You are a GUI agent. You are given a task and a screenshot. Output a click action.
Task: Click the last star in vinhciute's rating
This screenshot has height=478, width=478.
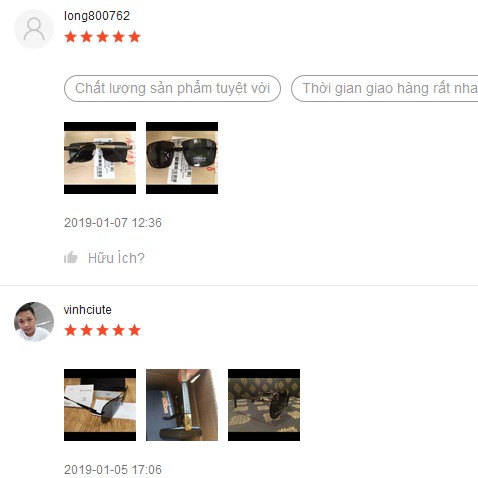135,330
